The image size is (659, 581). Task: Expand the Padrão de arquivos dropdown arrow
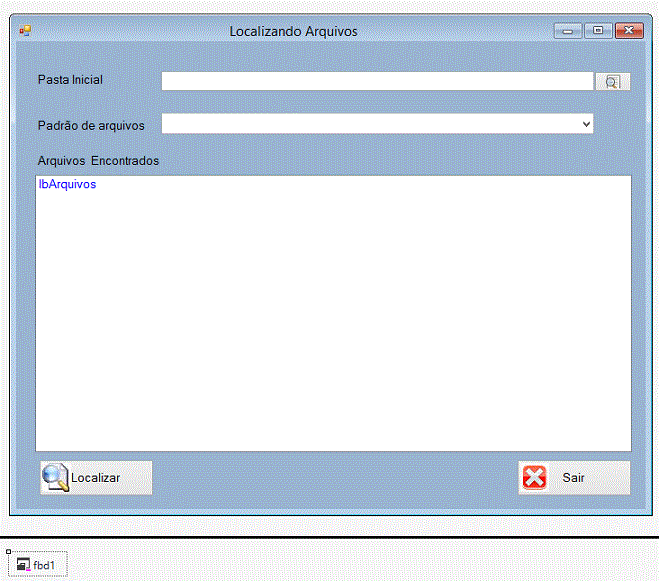pos(586,124)
